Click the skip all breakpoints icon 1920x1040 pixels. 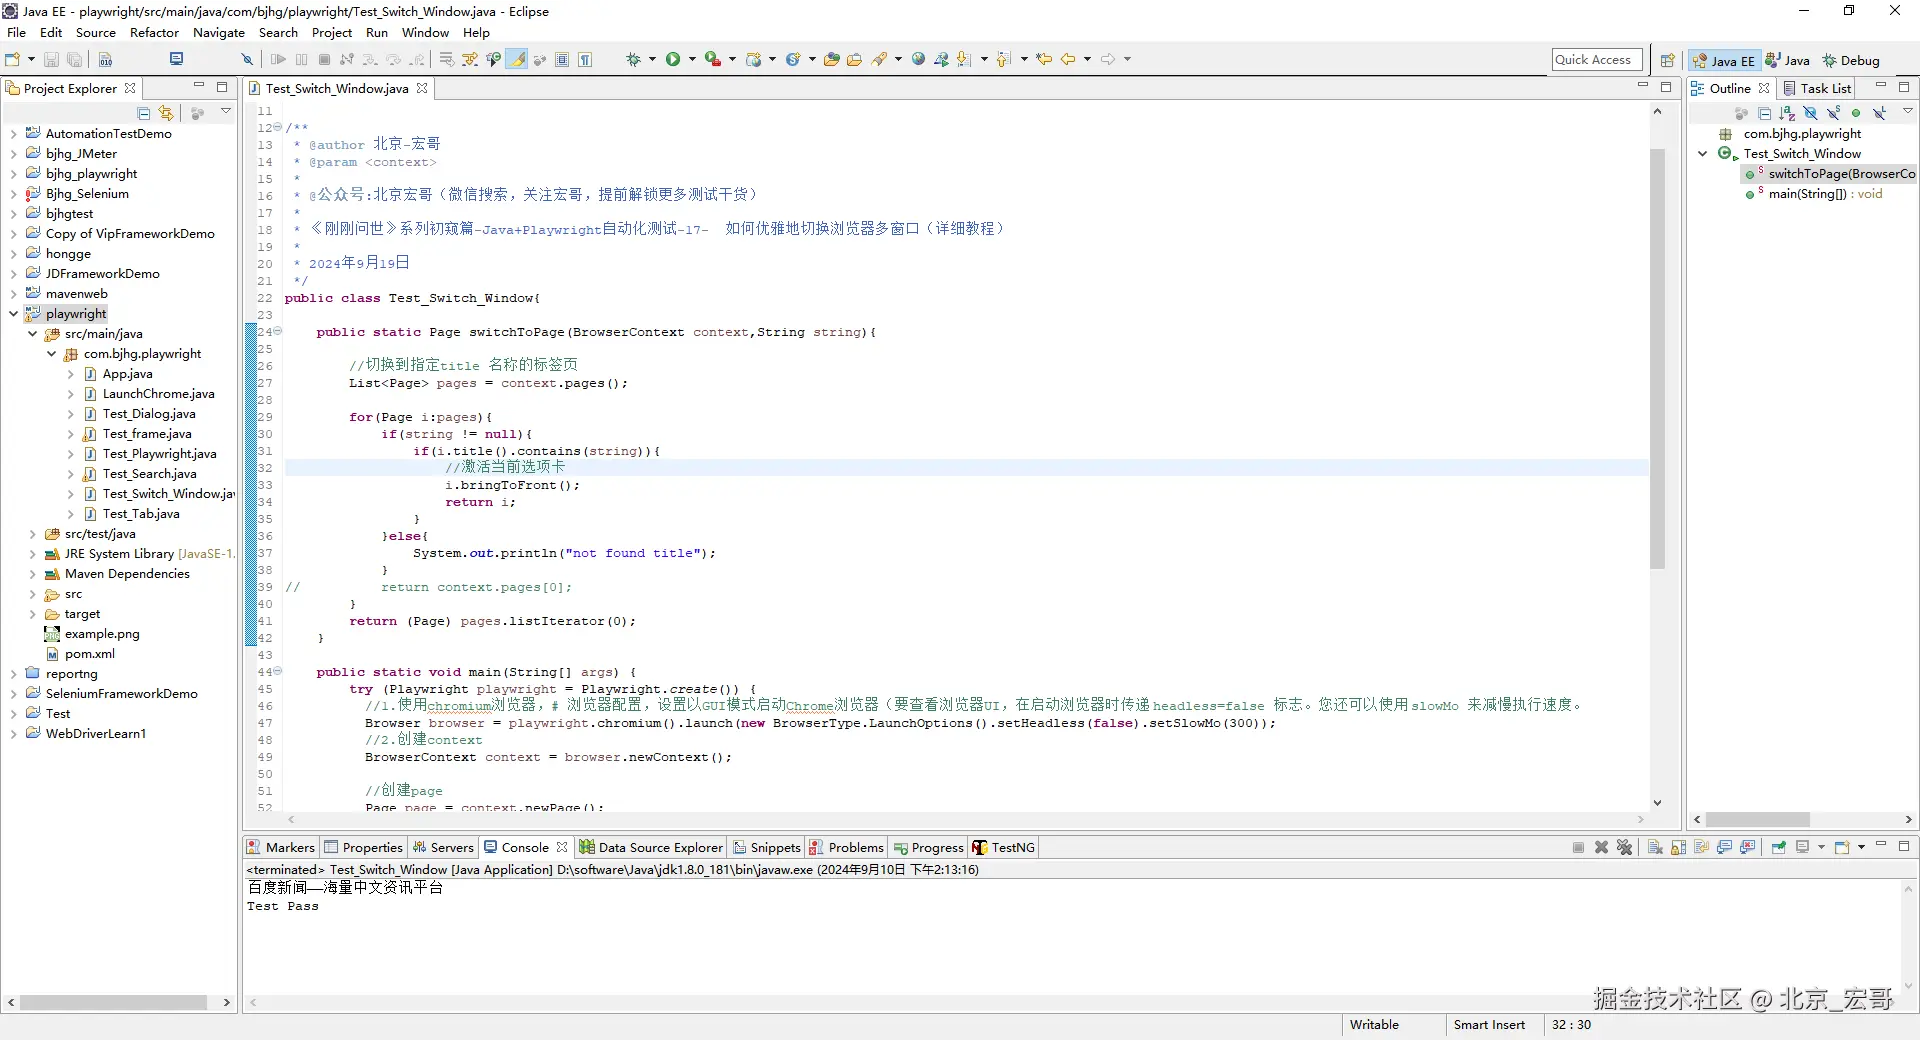[x=247, y=60]
